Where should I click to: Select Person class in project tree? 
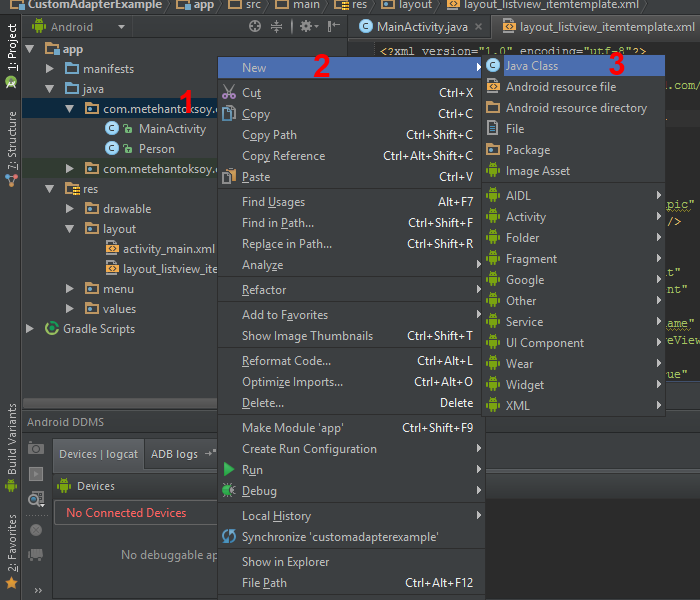click(x=157, y=149)
